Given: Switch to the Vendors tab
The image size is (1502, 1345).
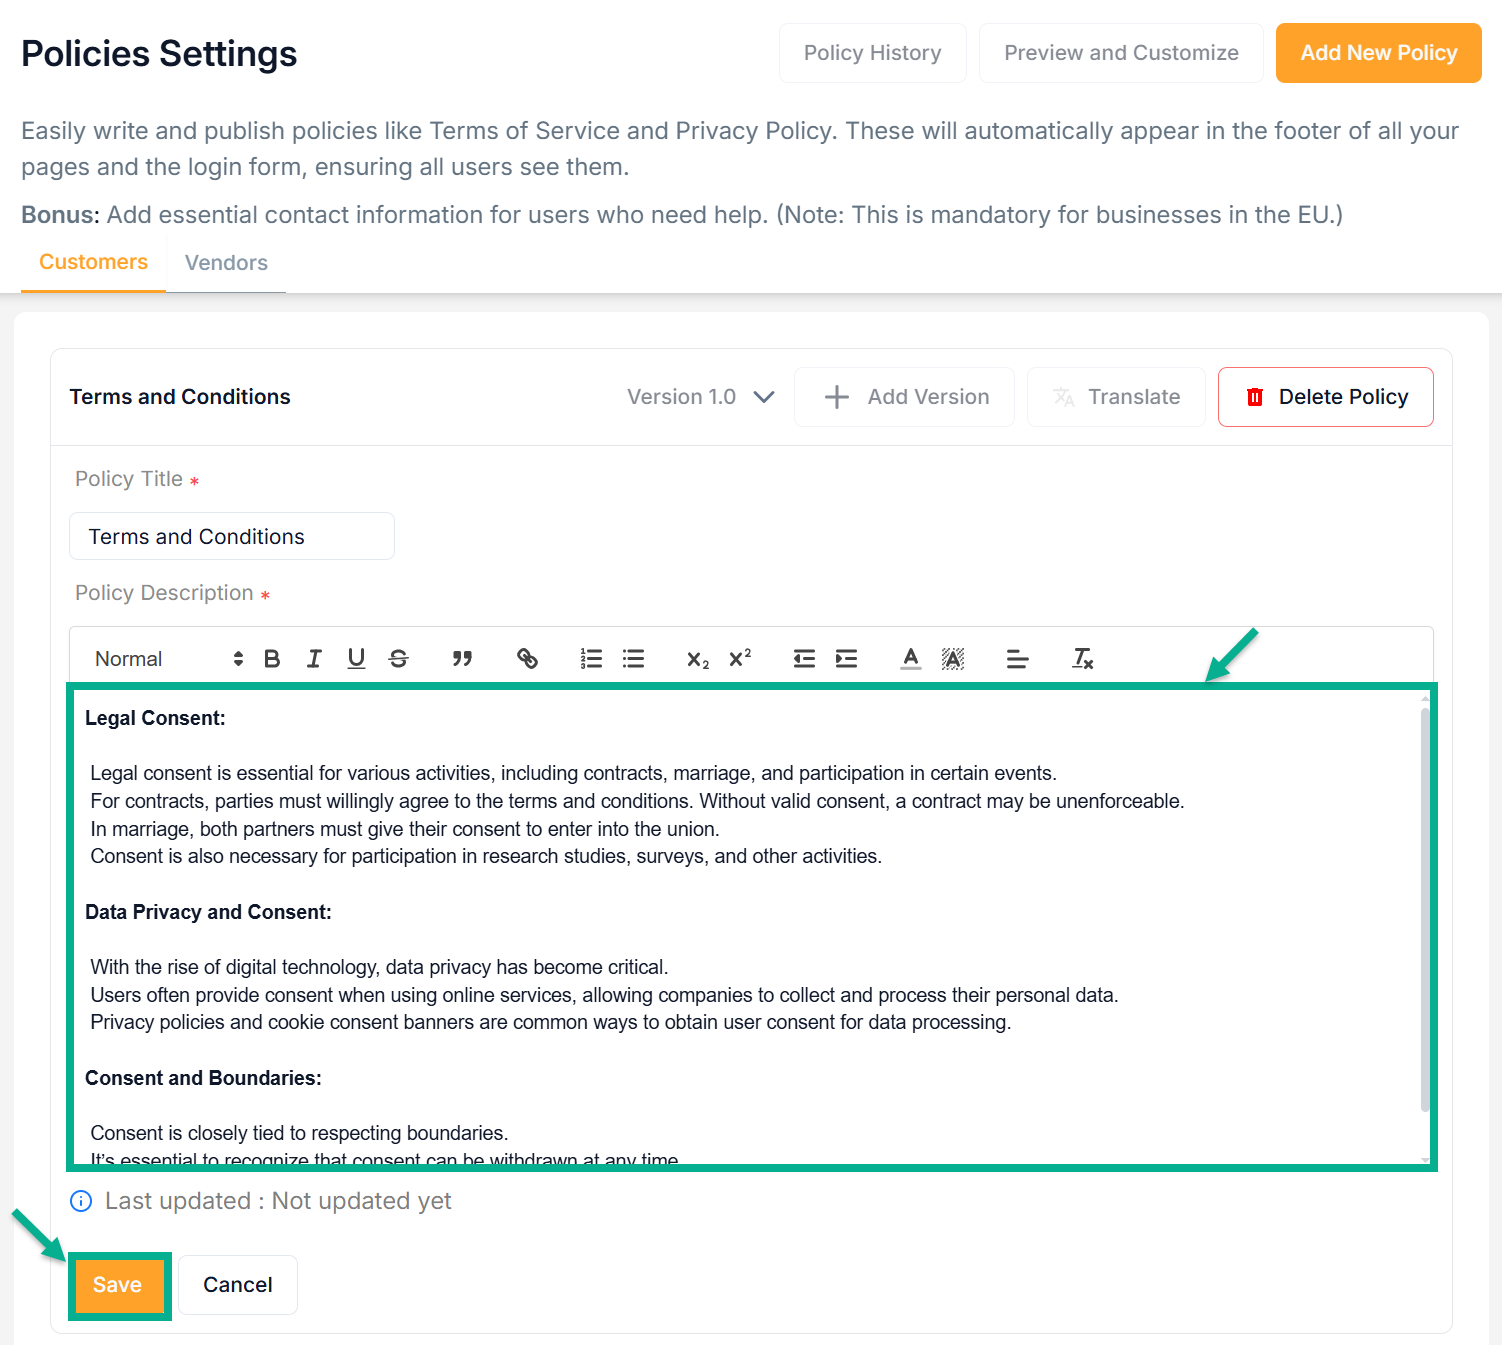Looking at the screenshot, I should tap(226, 263).
